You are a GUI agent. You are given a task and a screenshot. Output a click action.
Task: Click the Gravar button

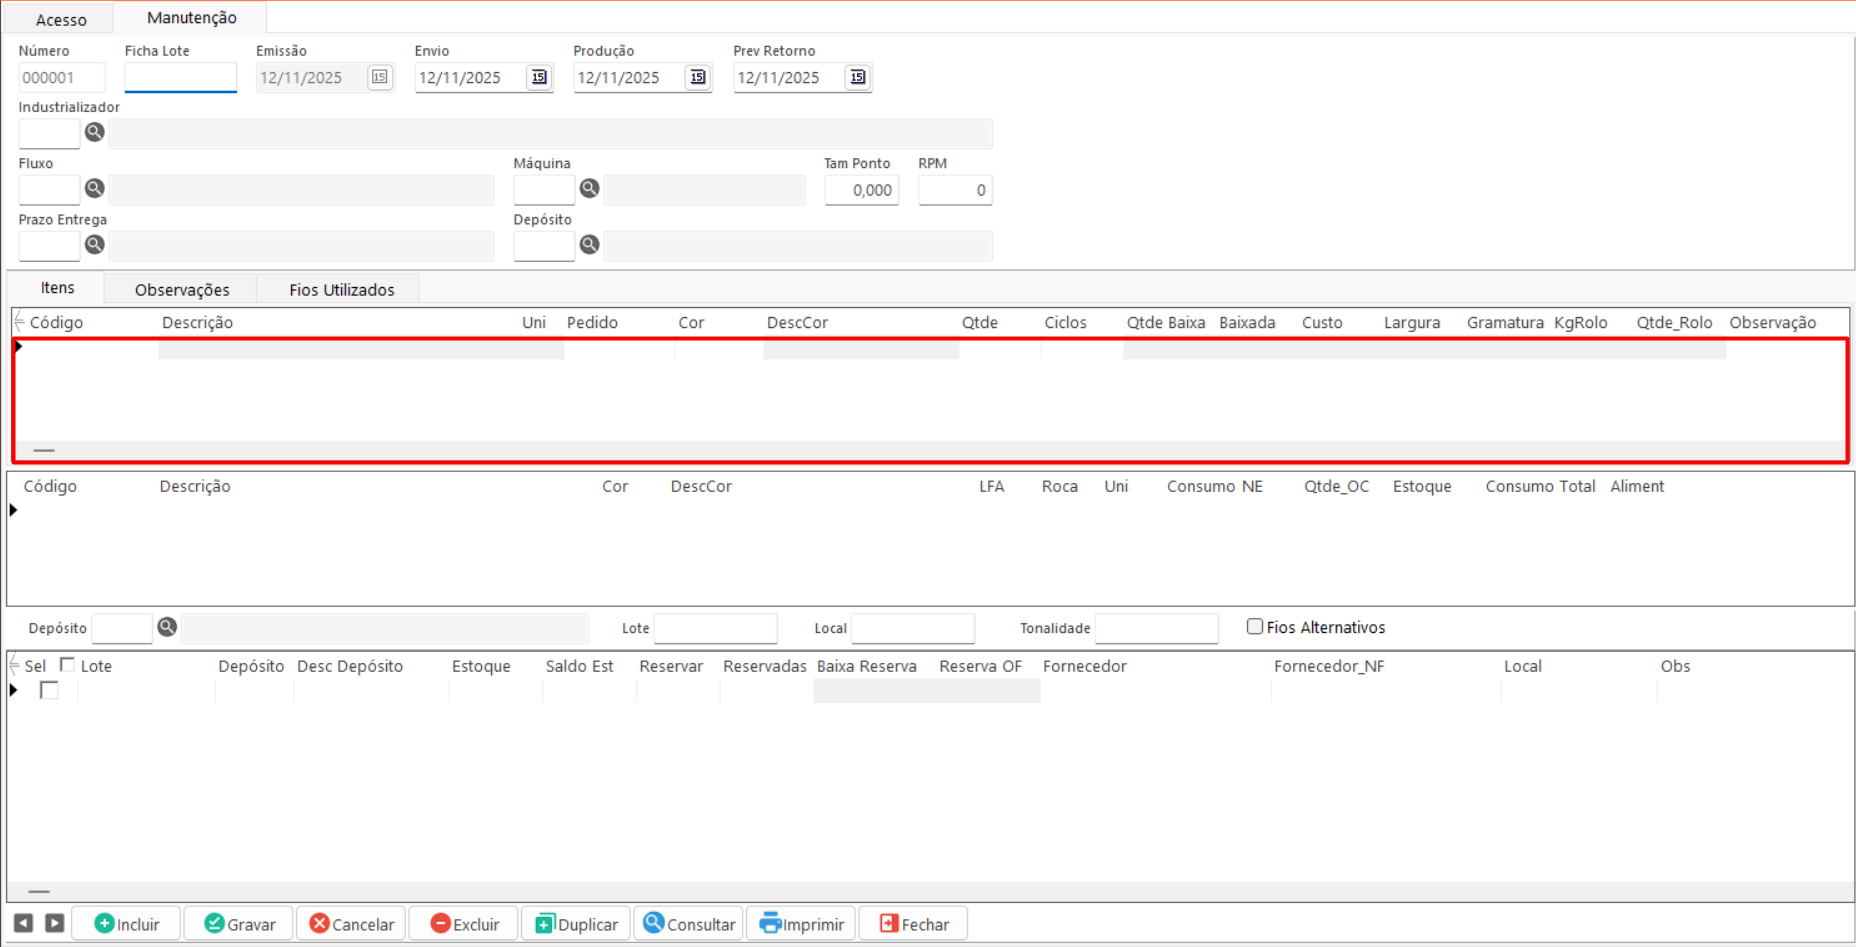(240, 924)
